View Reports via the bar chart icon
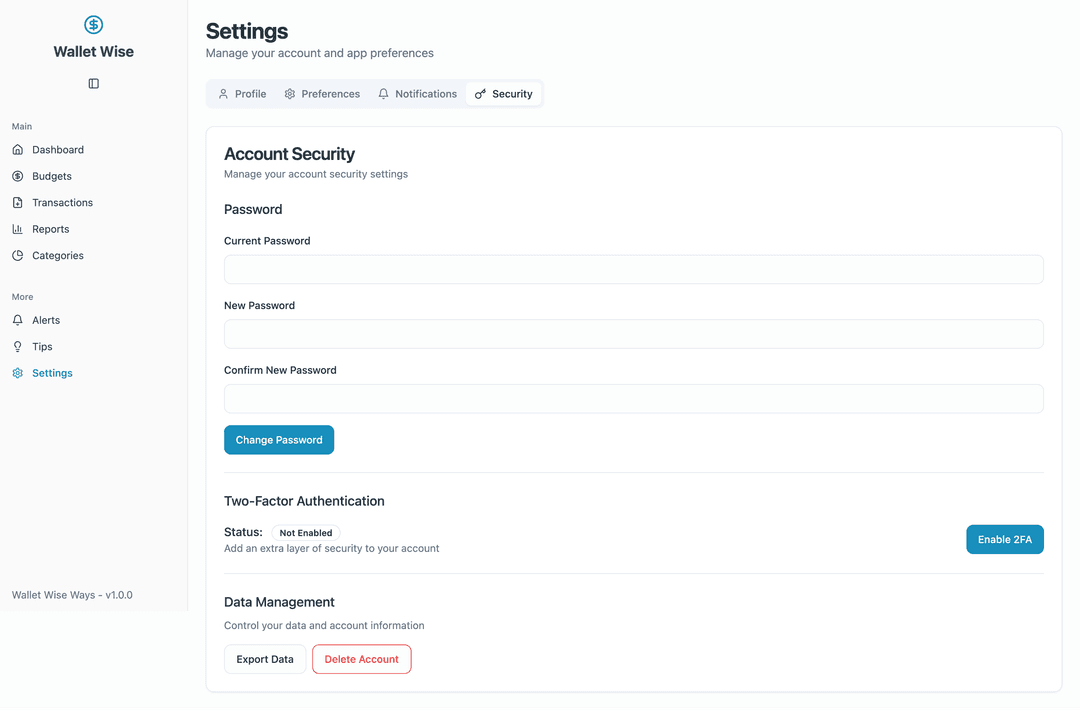 coord(19,229)
